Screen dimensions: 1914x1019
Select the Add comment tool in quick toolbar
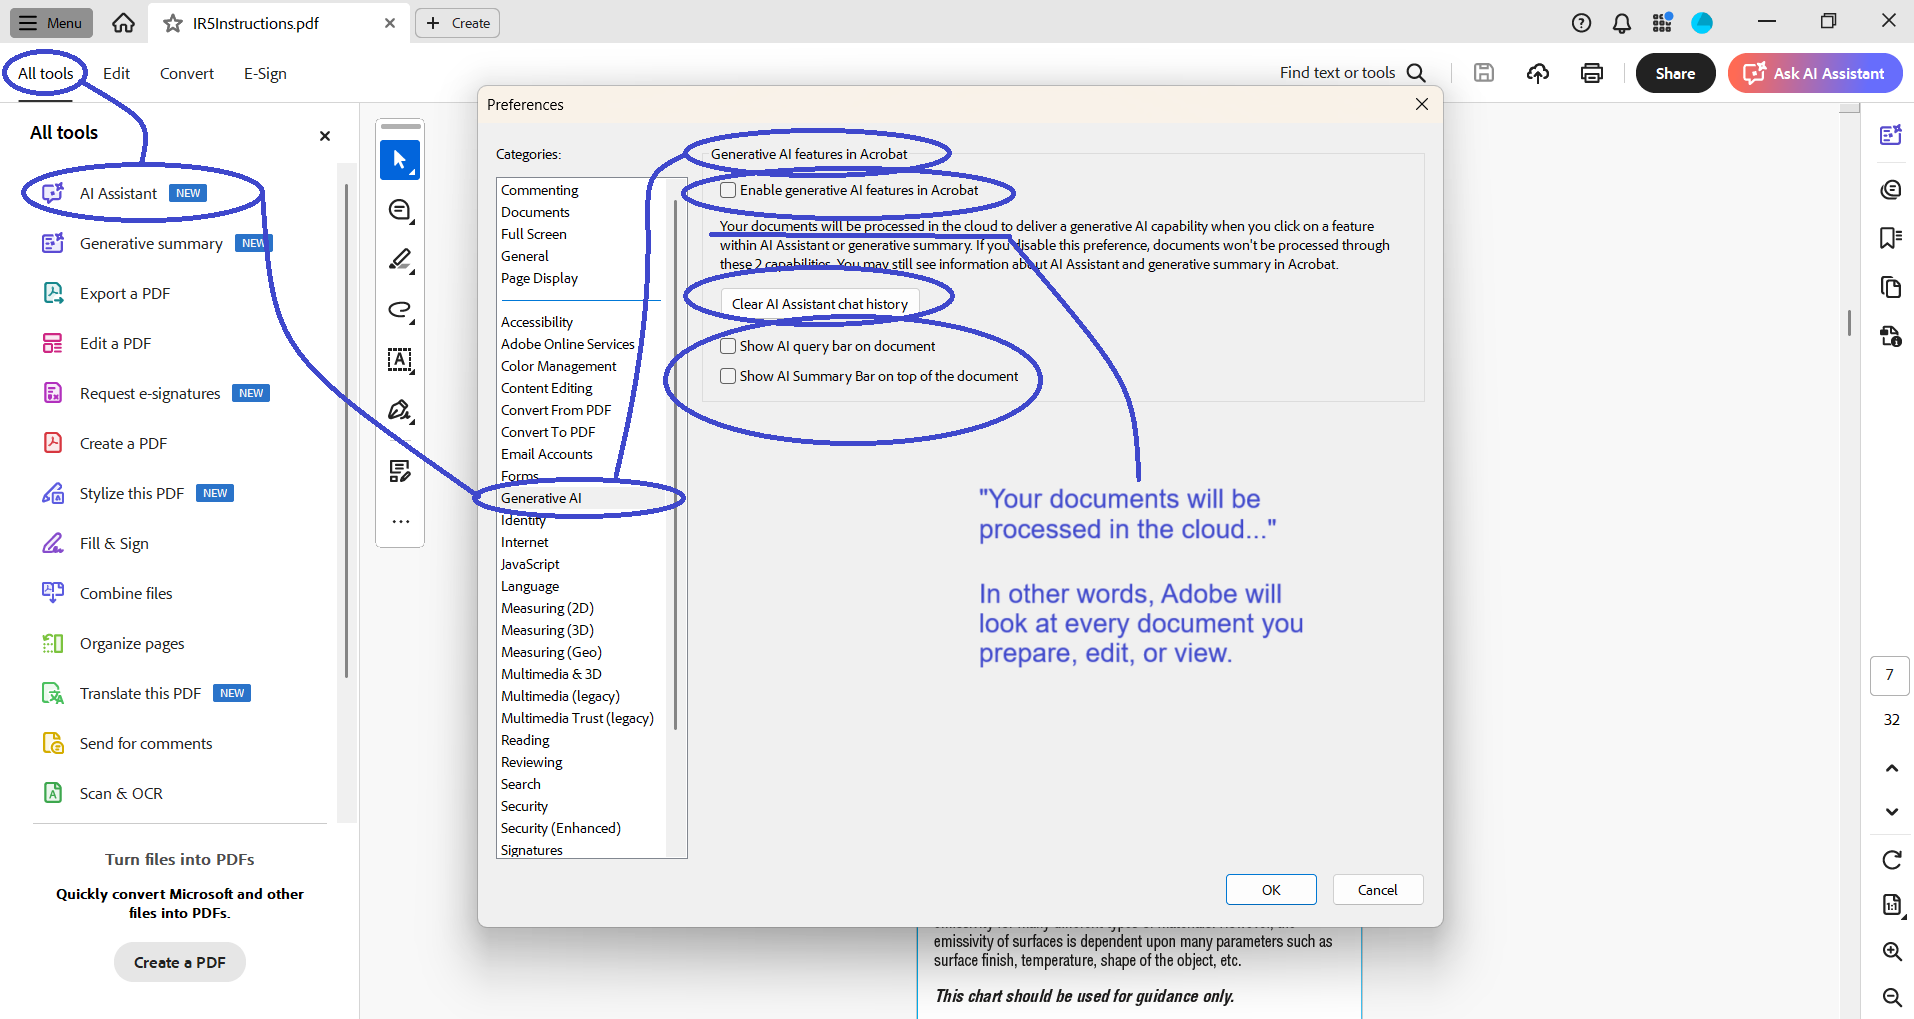400,210
